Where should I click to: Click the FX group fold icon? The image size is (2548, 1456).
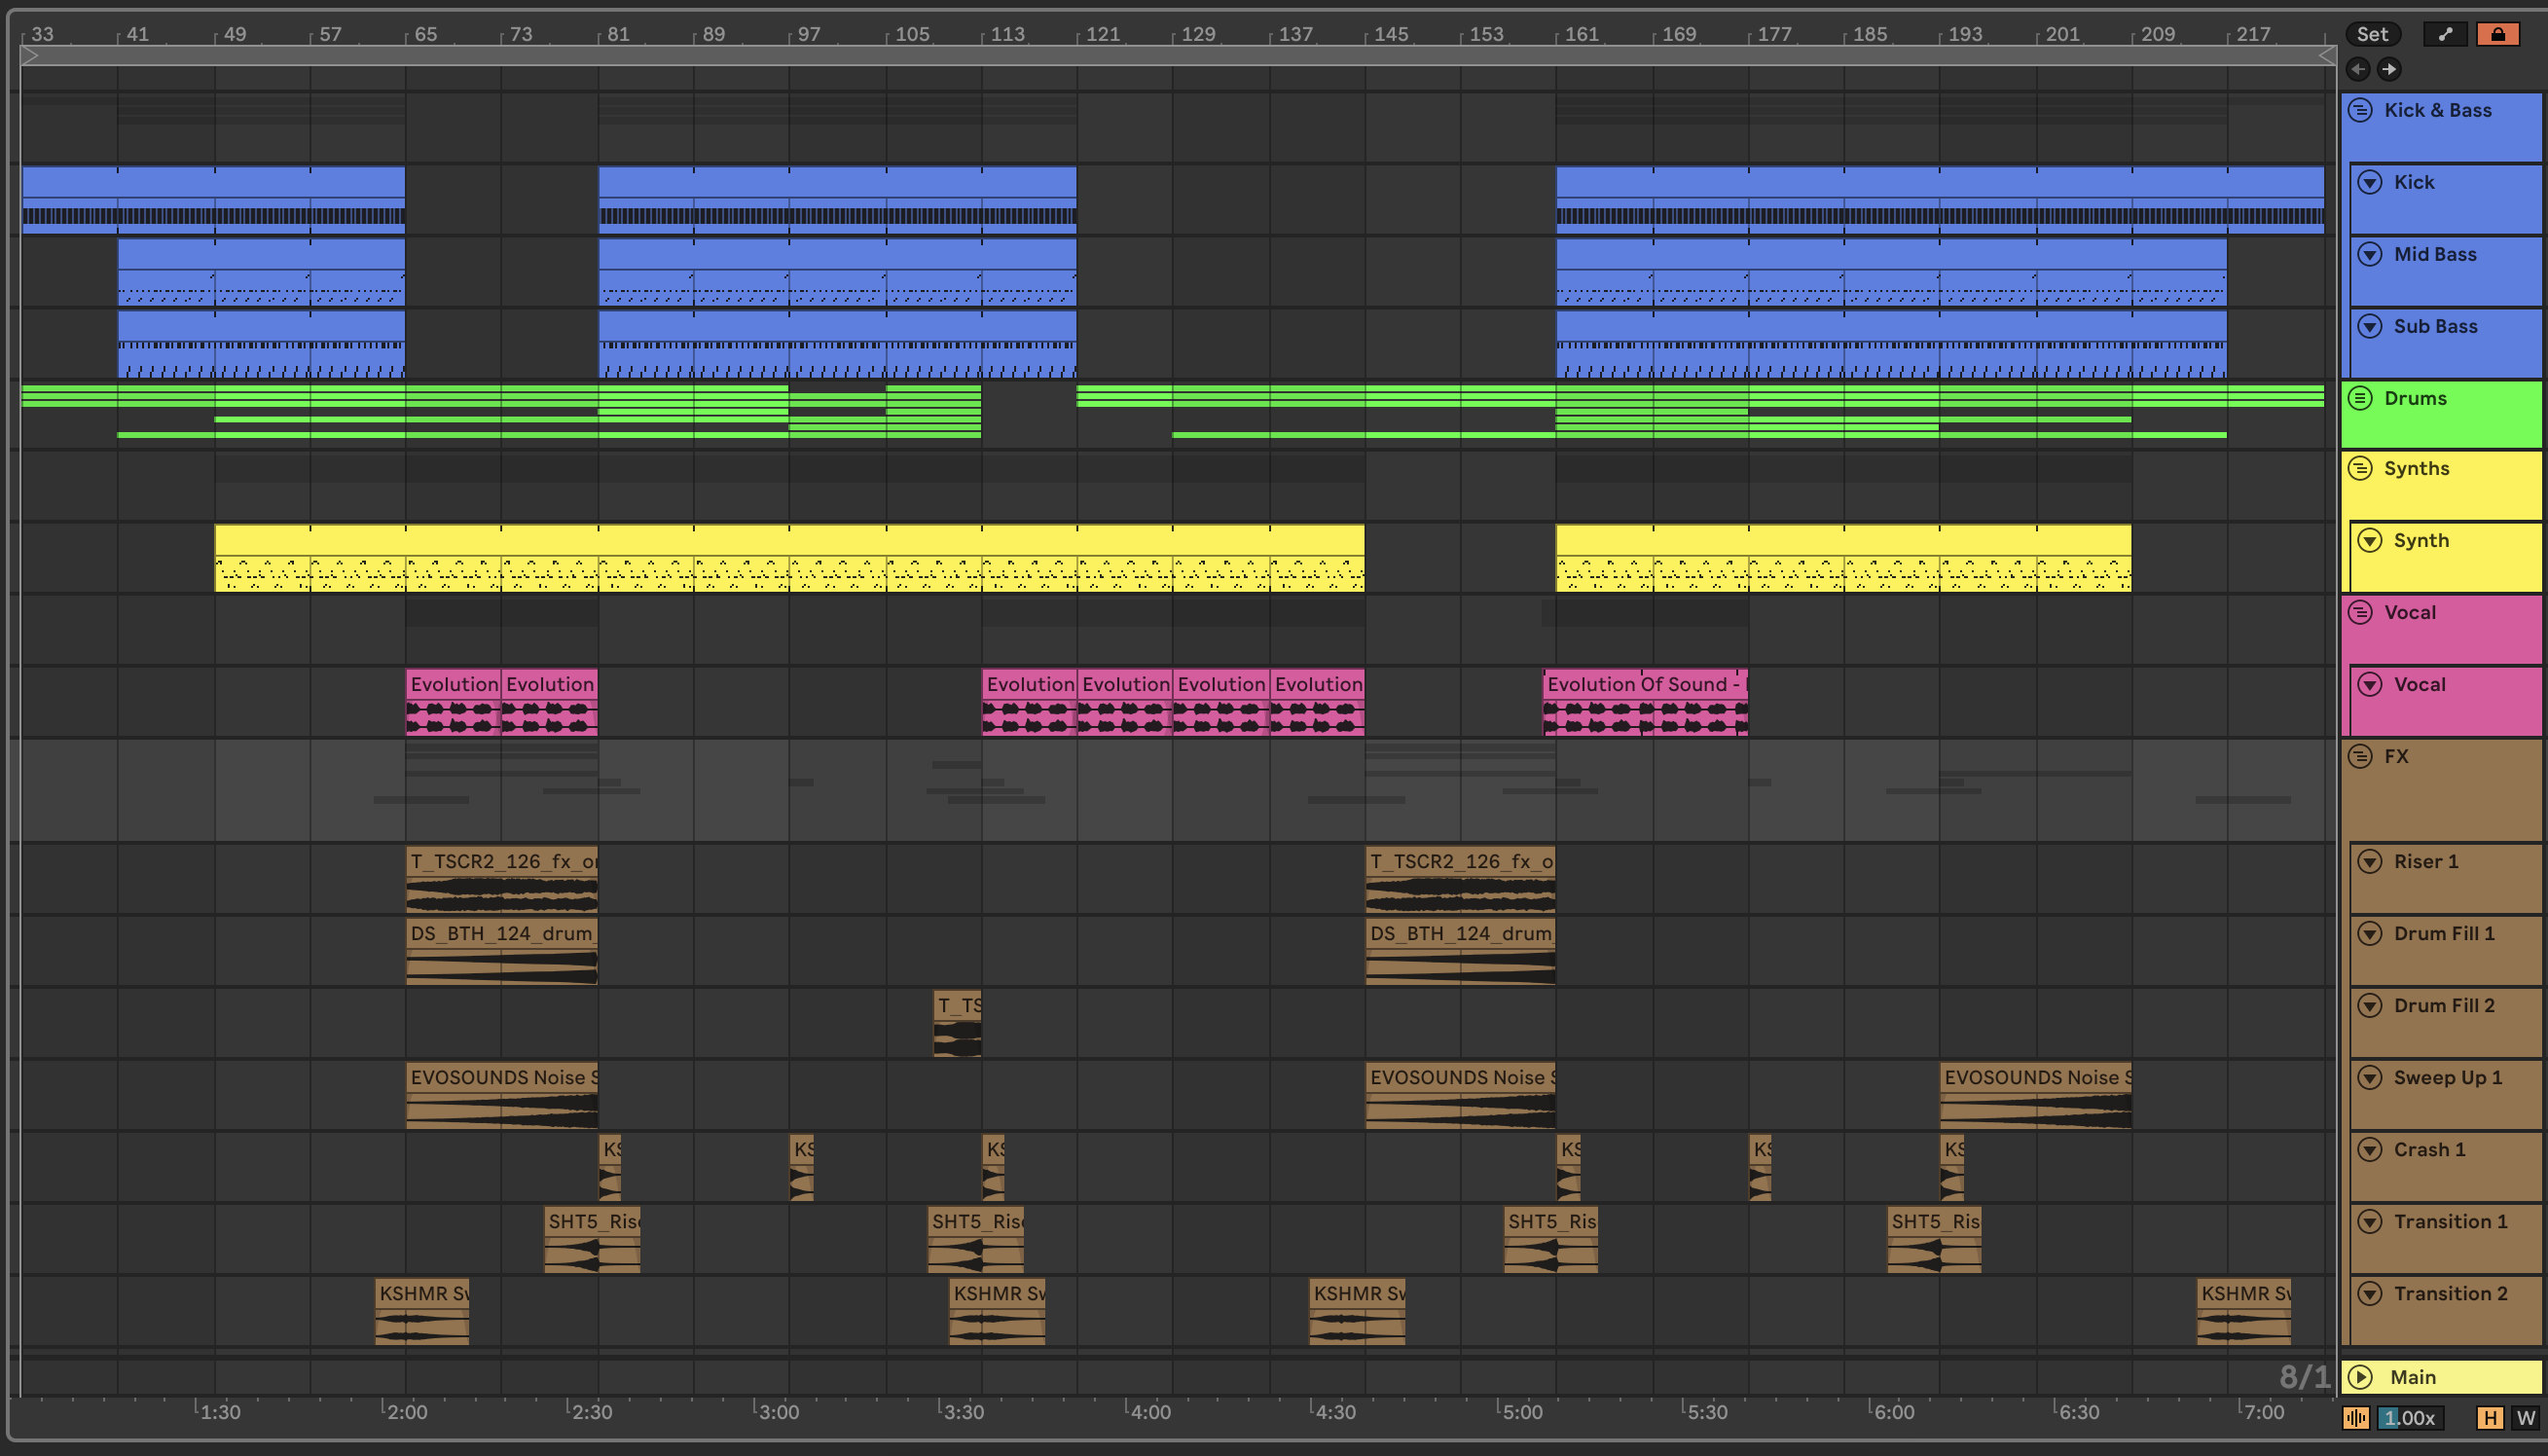[2360, 756]
